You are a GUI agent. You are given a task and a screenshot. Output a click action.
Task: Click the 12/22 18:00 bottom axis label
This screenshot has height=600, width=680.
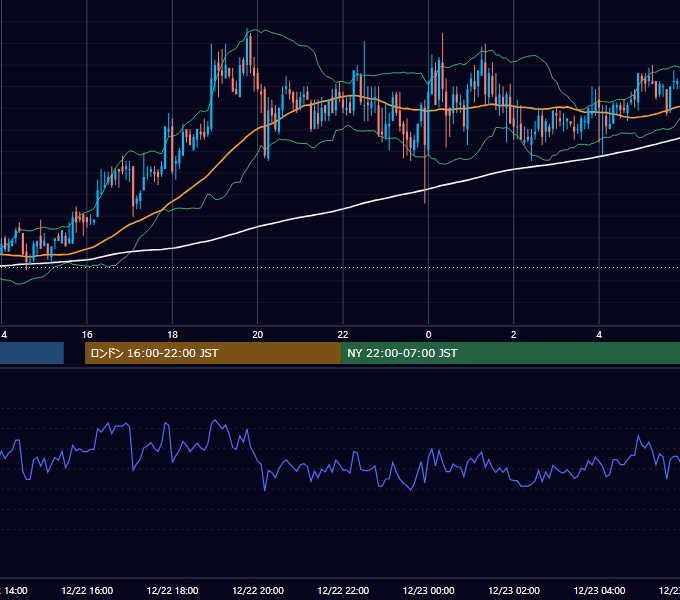coord(173,590)
